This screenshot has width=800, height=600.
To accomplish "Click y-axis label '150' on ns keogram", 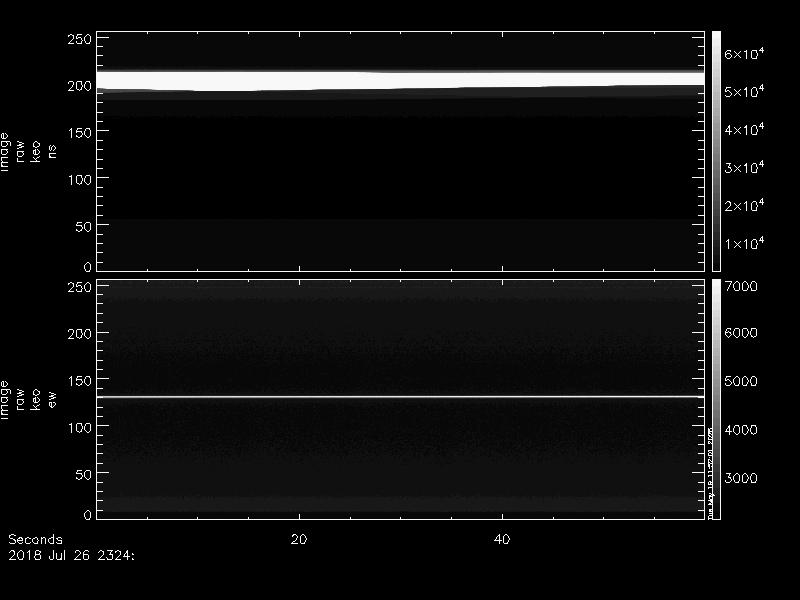I will (79, 133).
